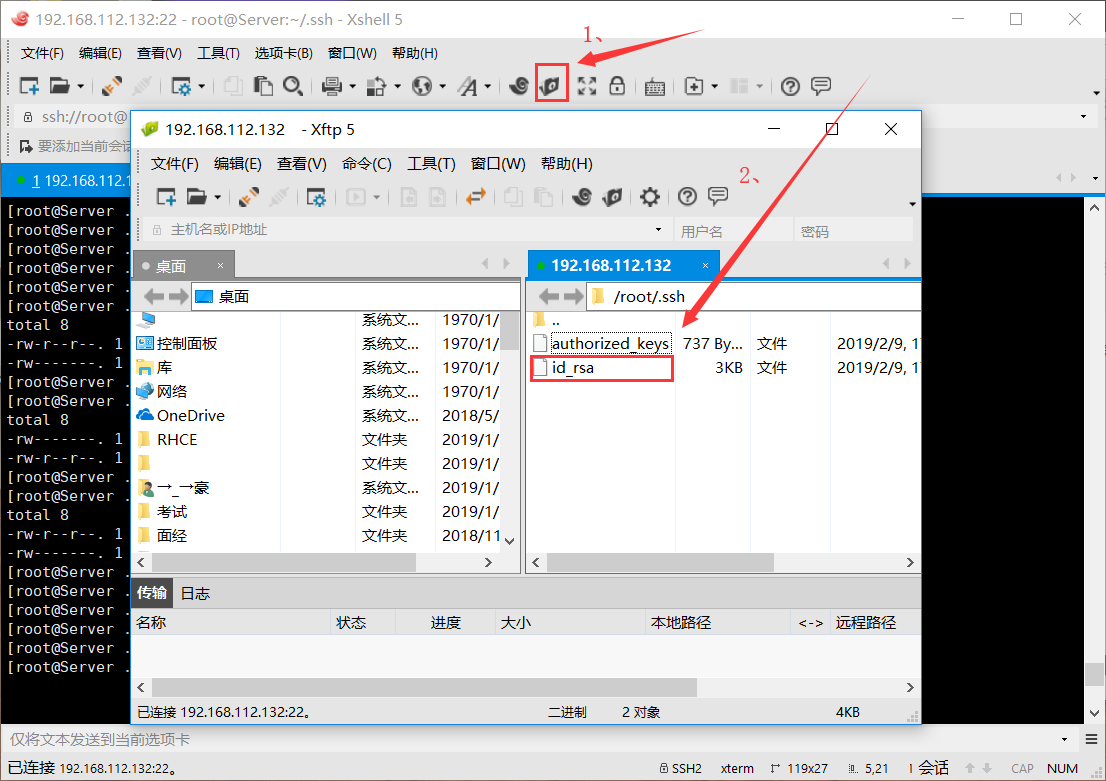The width and height of the screenshot is (1106, 781).
Task: Click orange transfer arrows icon in Xftp toolbar
Action: [475, 196]
